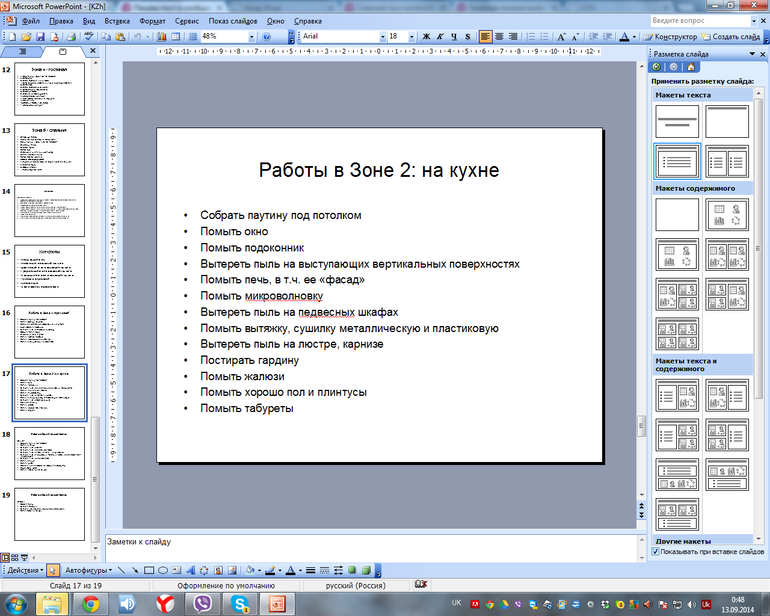This screenshot has height=616, width=770.
Task: Open the Автофигуры dropdown menu
Action: coord(90,570)
